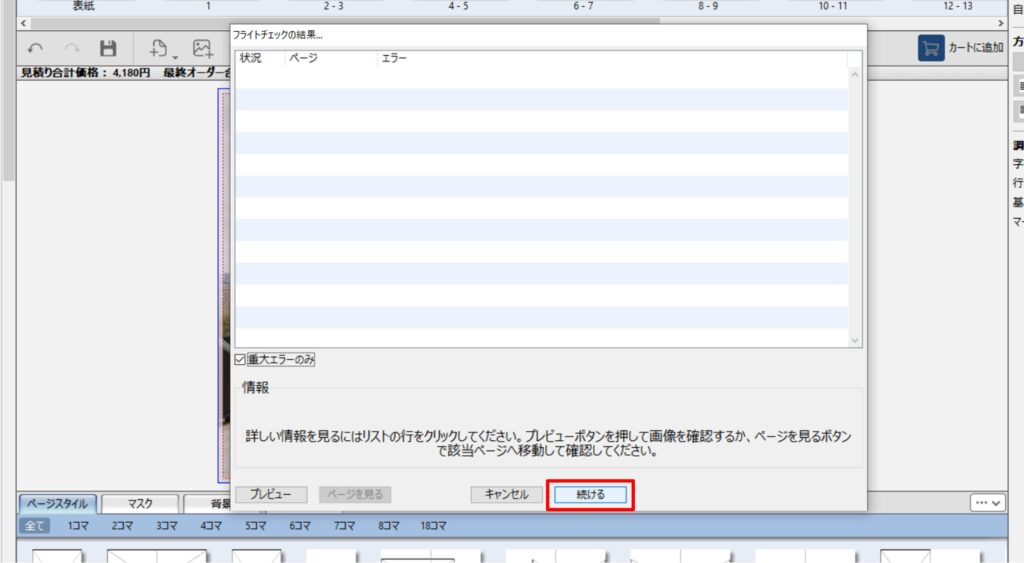
Task: Click the undo arrow icon
Action: point(36,48)
